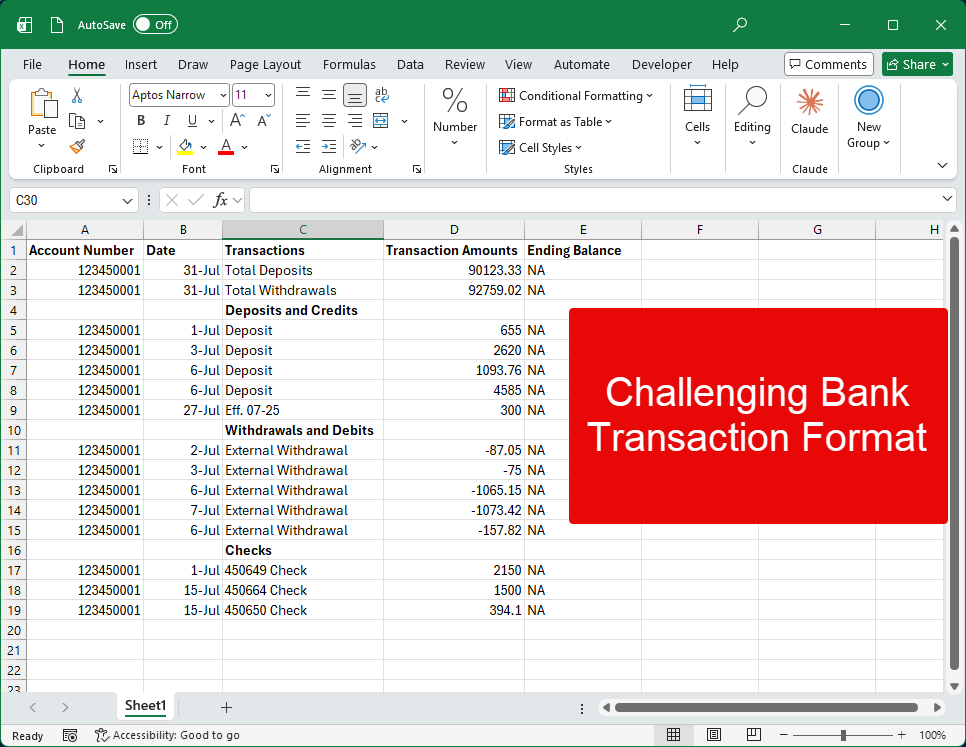Viewport: 966px width, 747px height.
Task: Expand Paste options arrow
Action: tap(41, 146)
